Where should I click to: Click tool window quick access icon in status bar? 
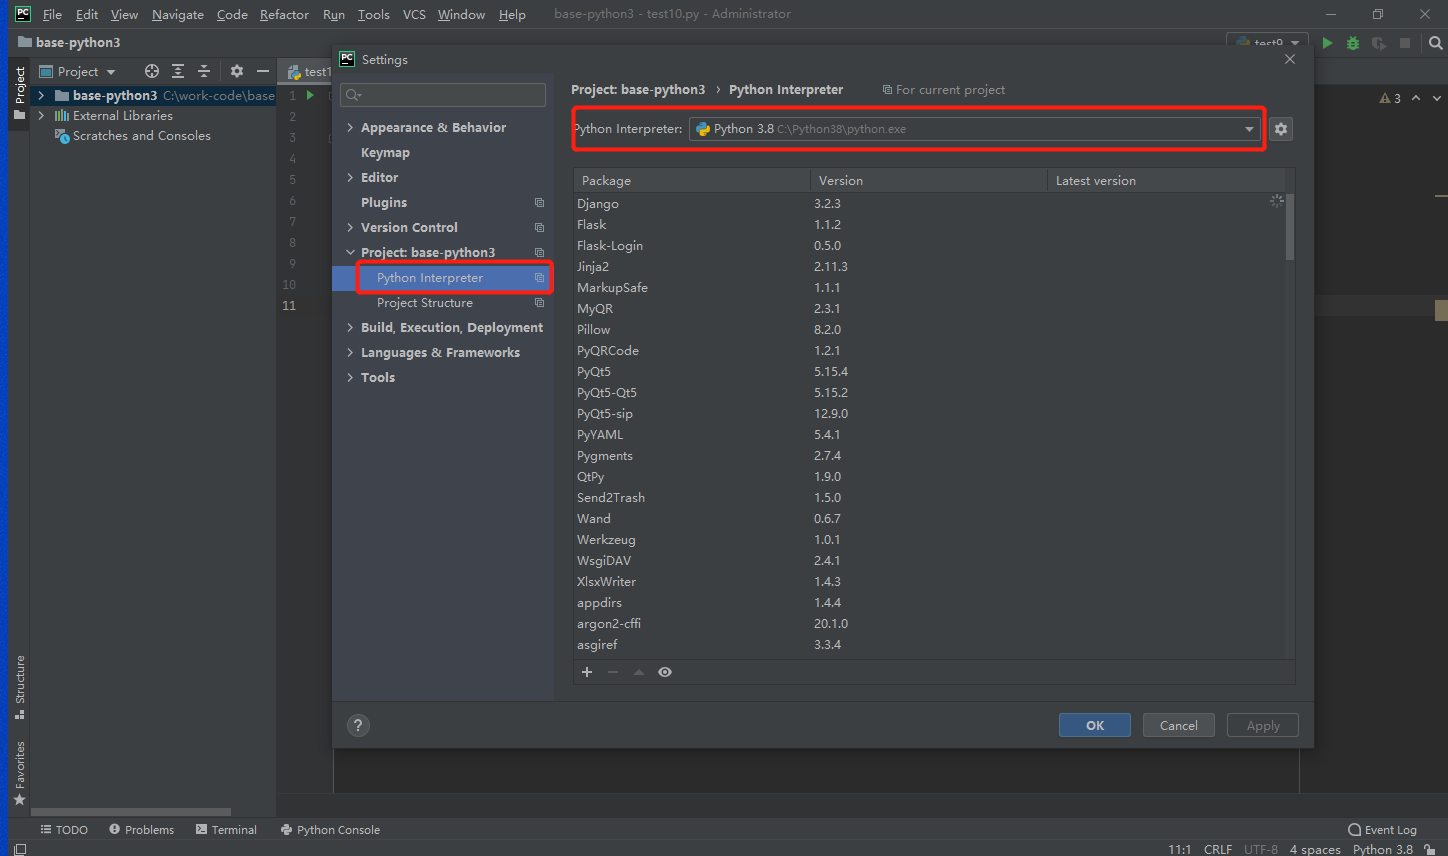(20, 849)
